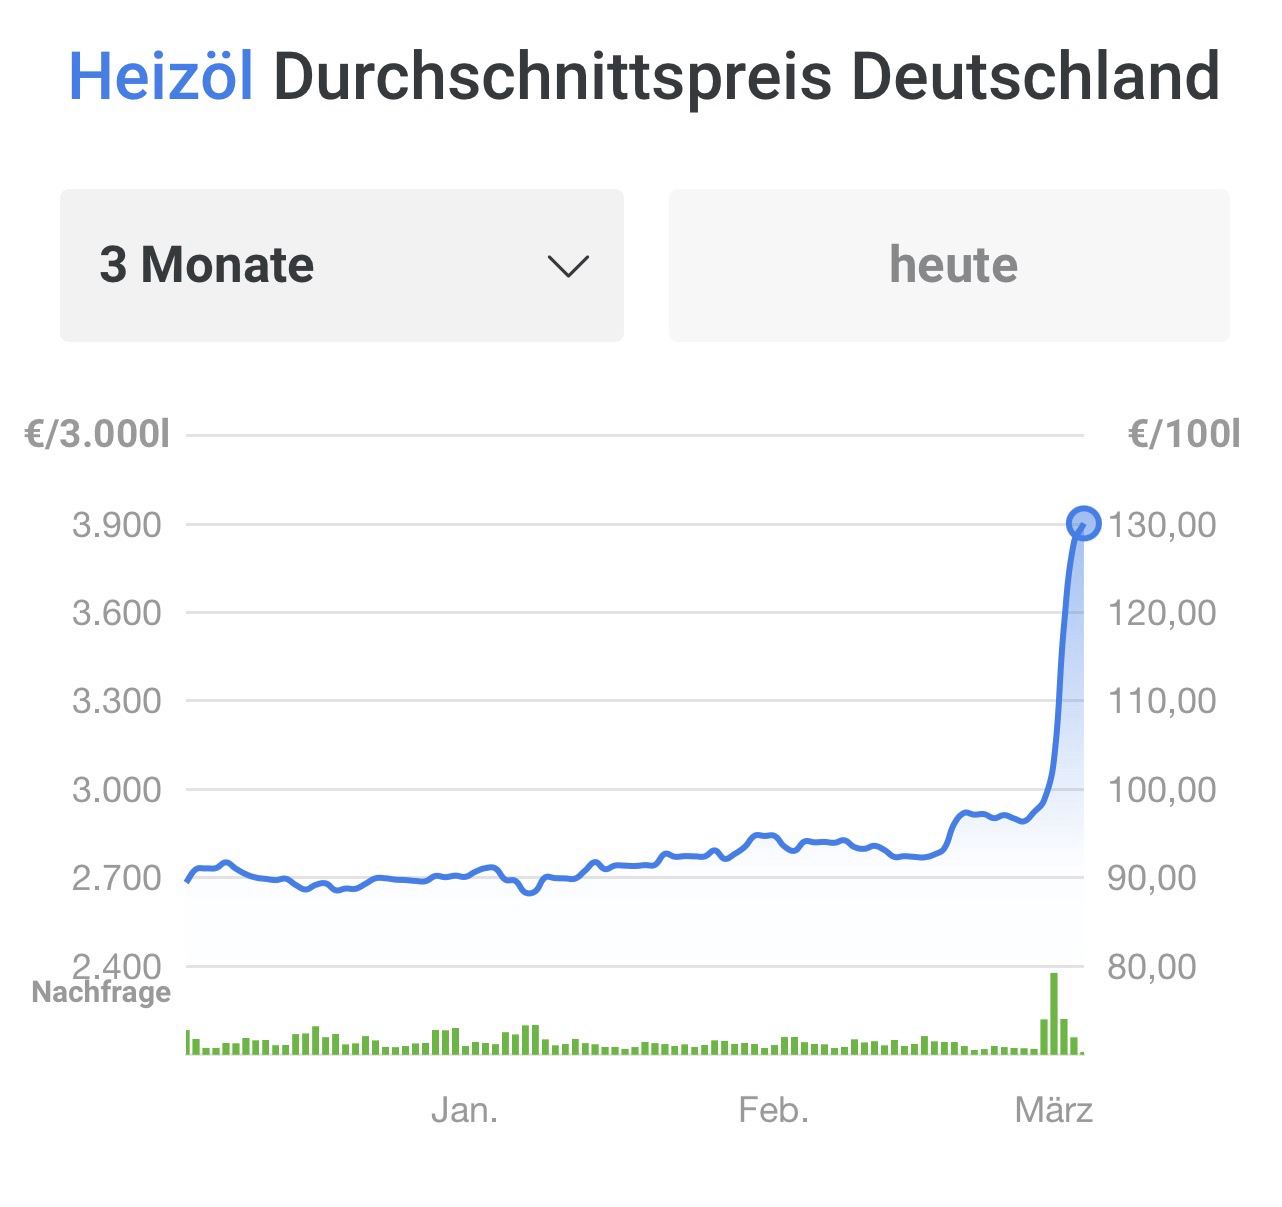Click the 3.600 left axis value
The width and height of the screenshot is (1282, 1207).
(116, 612)
